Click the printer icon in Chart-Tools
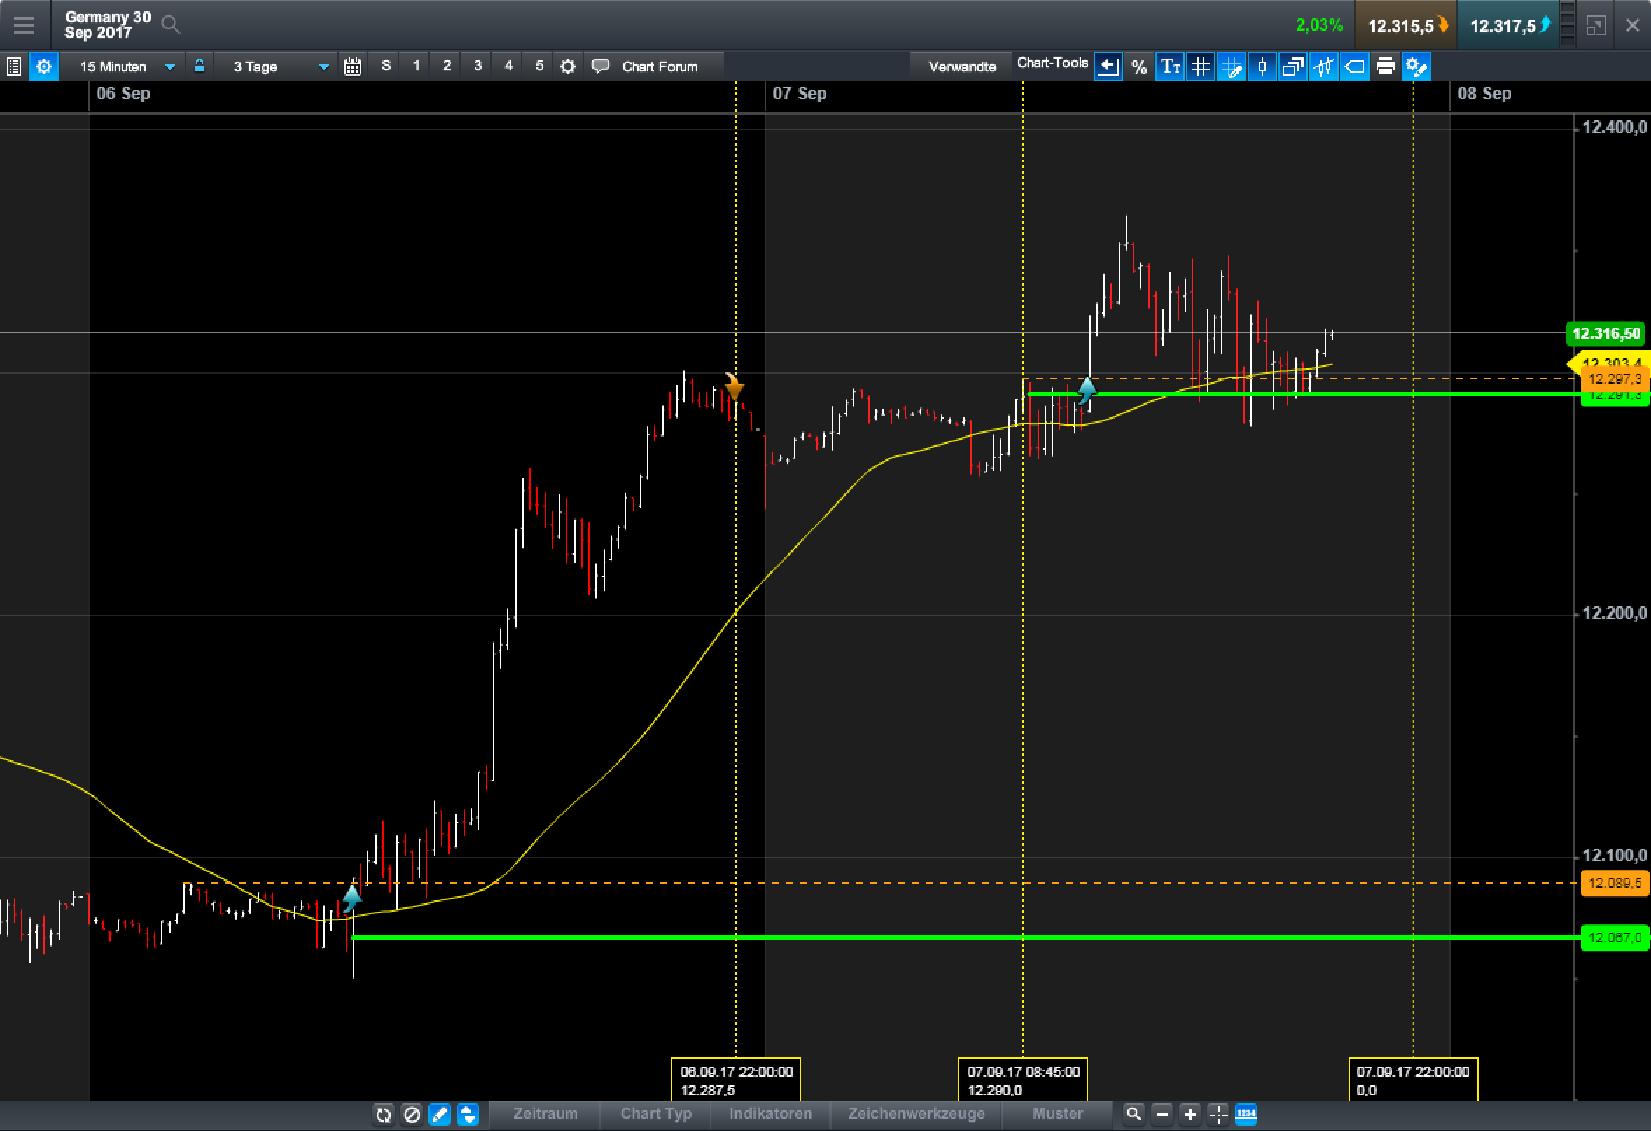This screenshot has width=1651, height=1131. pyautogui.click(x=1385, y=67)
